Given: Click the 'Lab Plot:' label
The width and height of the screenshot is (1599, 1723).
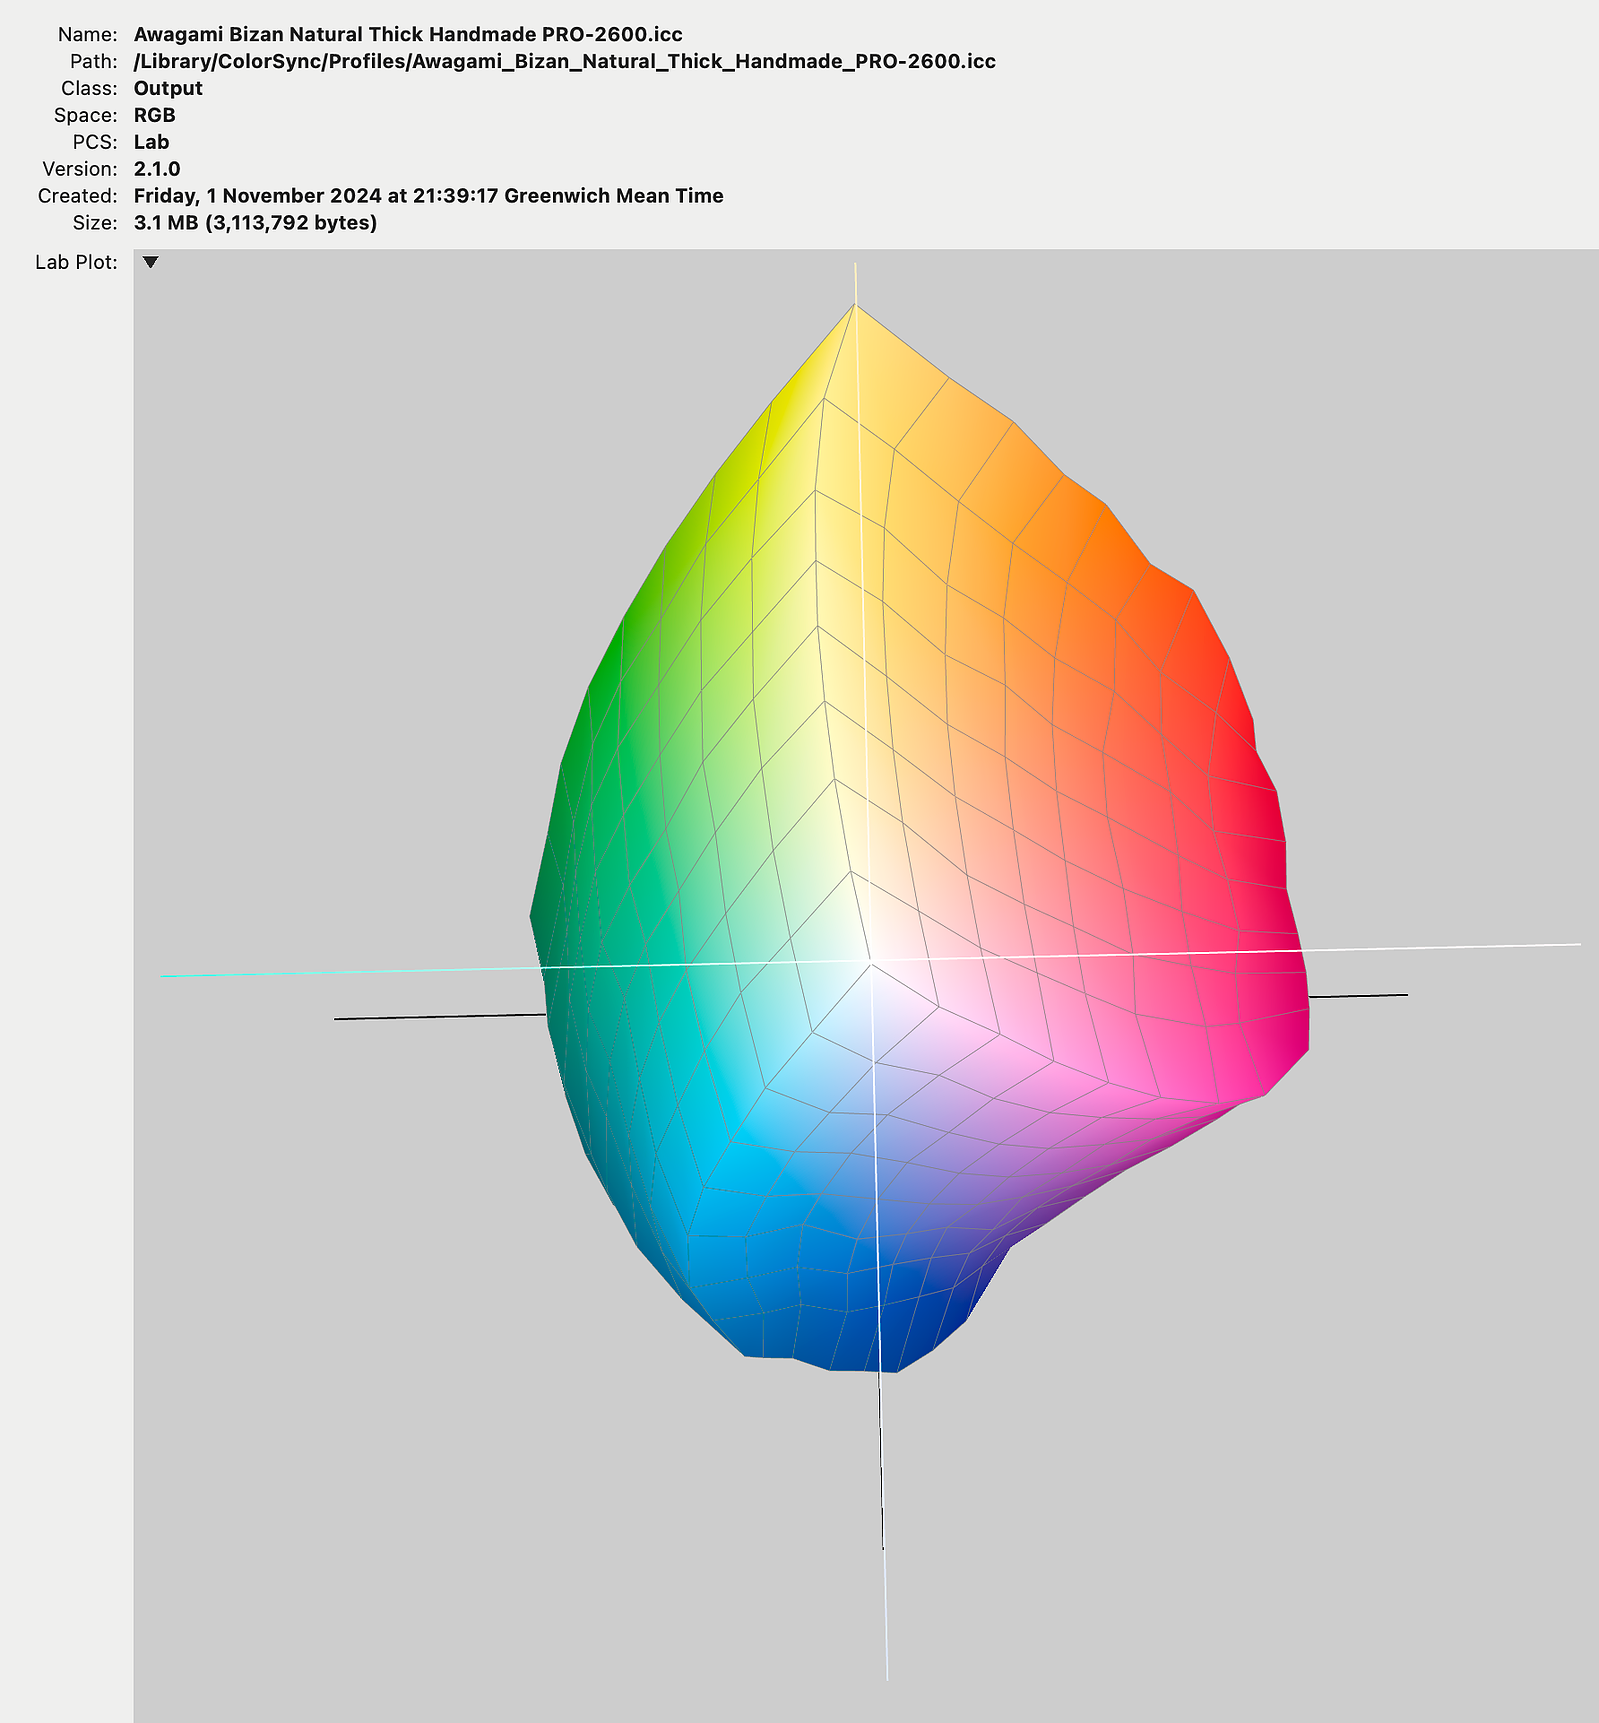Looking at the screenshot, I should coord(77,262).
